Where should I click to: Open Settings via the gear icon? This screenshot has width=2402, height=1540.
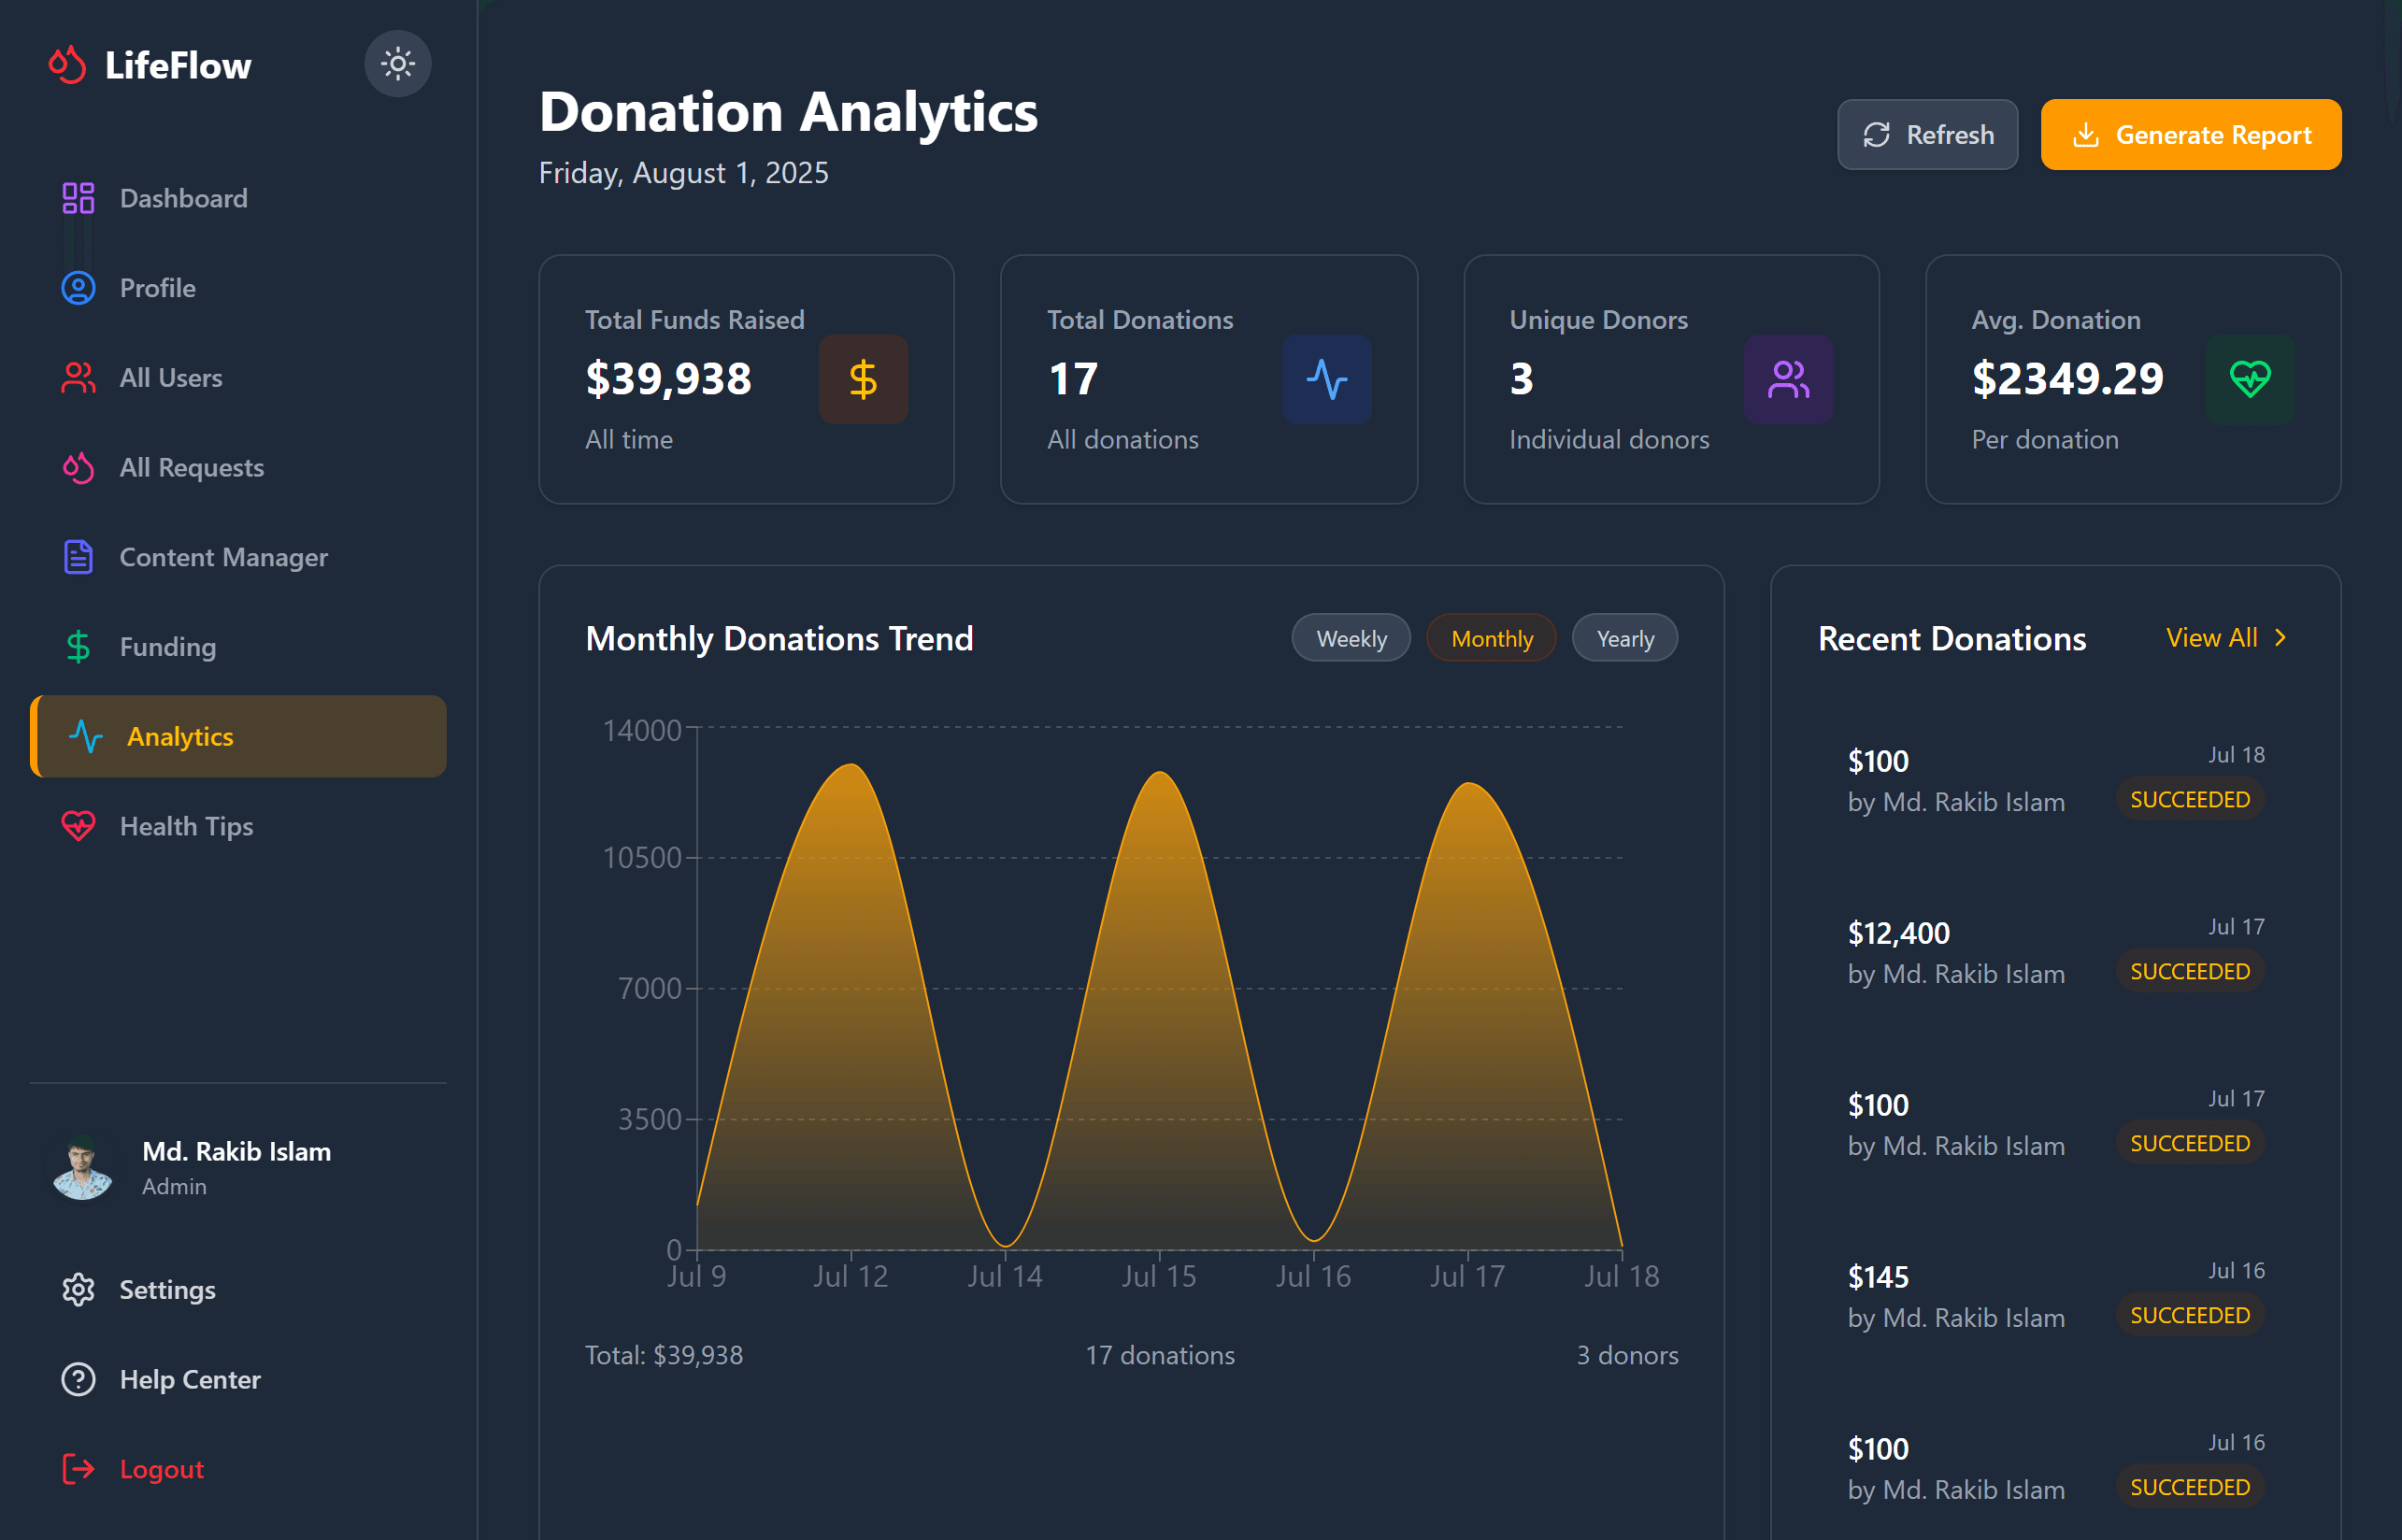pos(78,1290)
